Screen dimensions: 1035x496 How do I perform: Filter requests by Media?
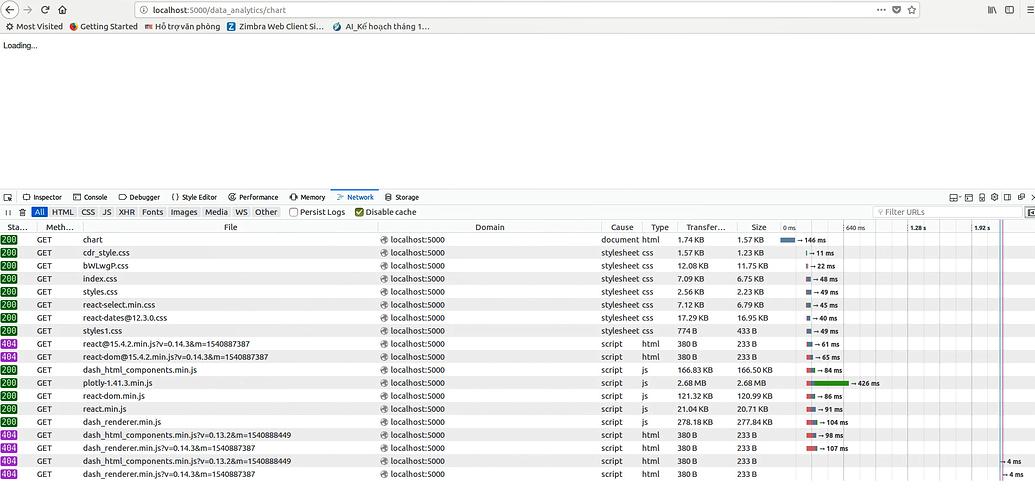[216, 213]
